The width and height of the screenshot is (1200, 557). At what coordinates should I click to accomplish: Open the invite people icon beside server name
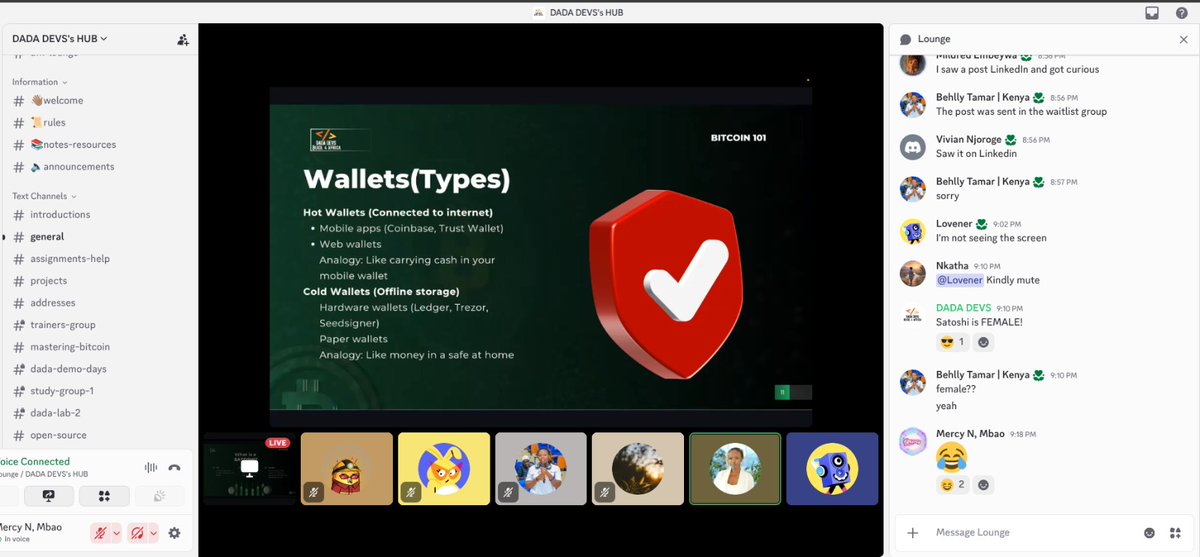click(x=183, y=39)
